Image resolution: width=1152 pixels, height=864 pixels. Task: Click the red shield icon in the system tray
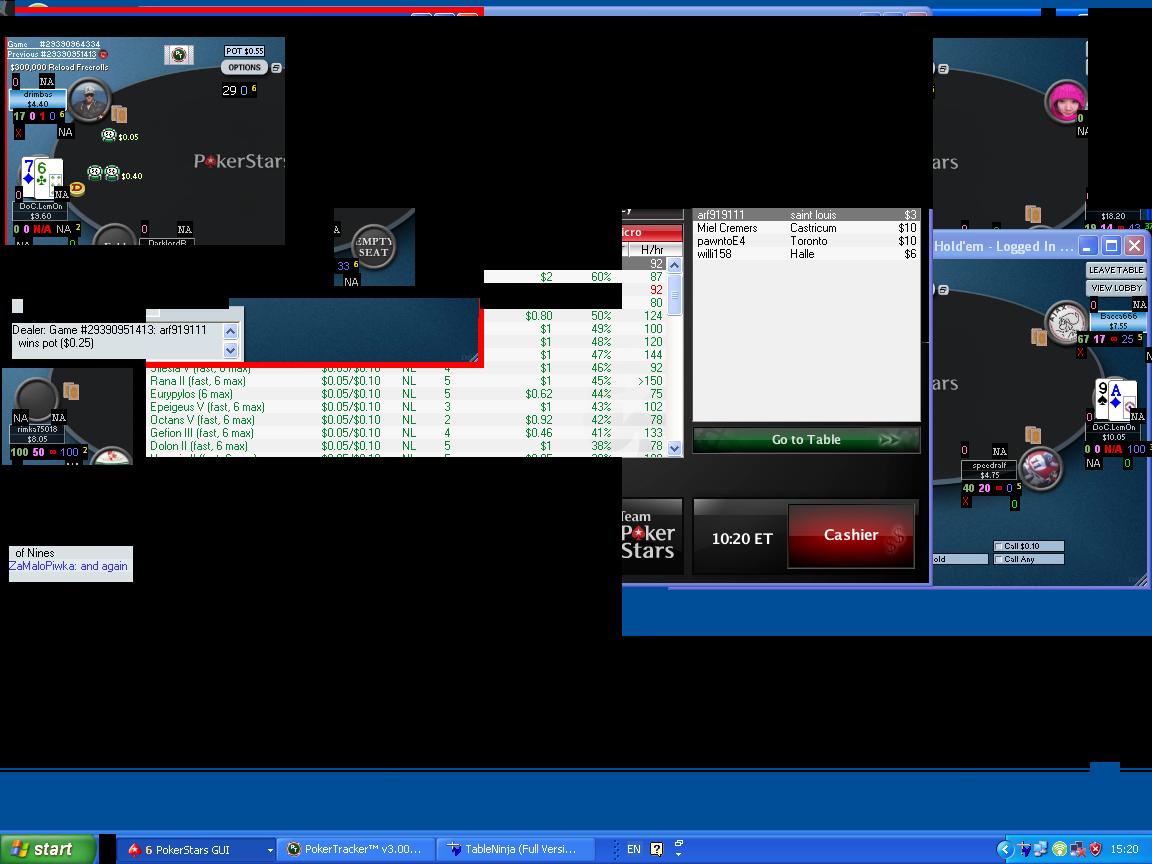pos(1095,849)
